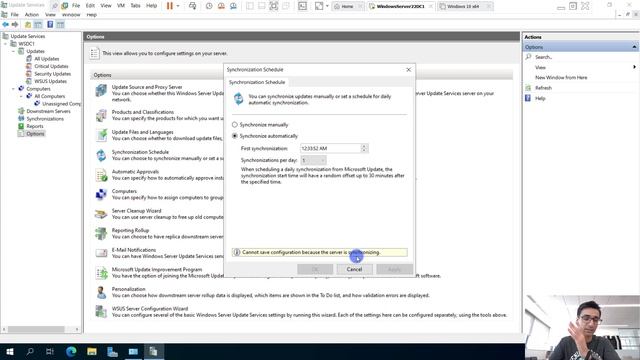Open E-Mail Notifications icon

click(x=101, y=253)
